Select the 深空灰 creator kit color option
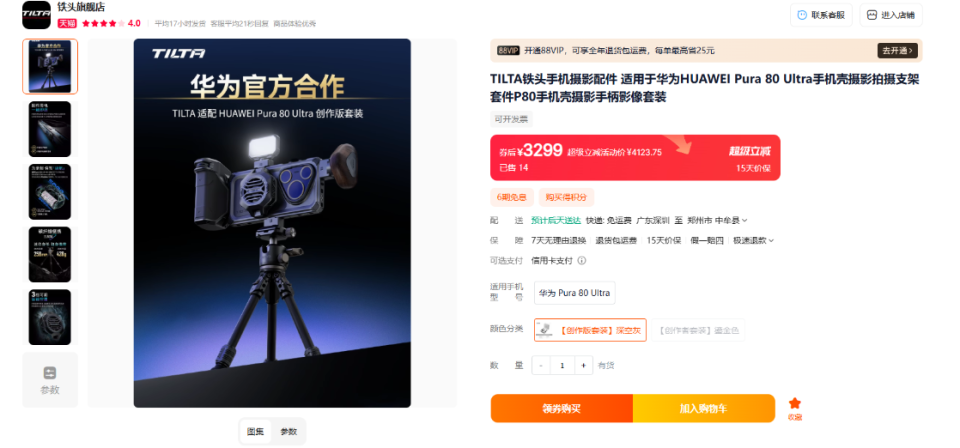 590,330
